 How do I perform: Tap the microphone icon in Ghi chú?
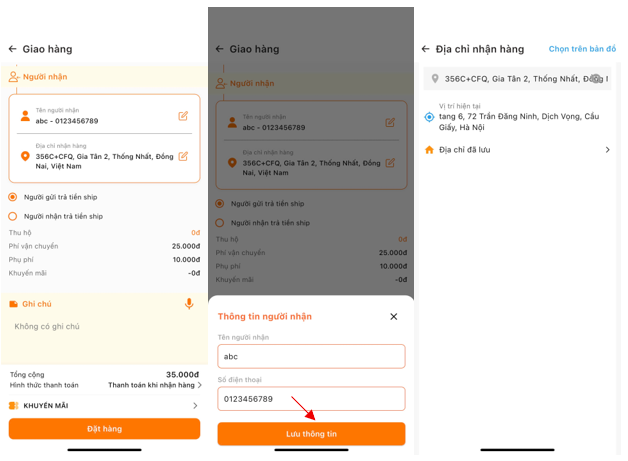point(189,304)
